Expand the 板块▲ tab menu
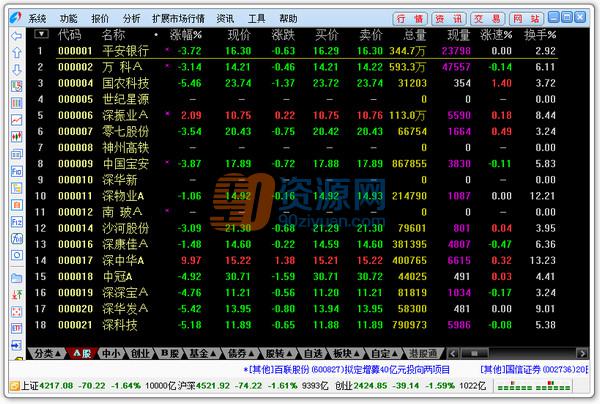 click(346, 354)
